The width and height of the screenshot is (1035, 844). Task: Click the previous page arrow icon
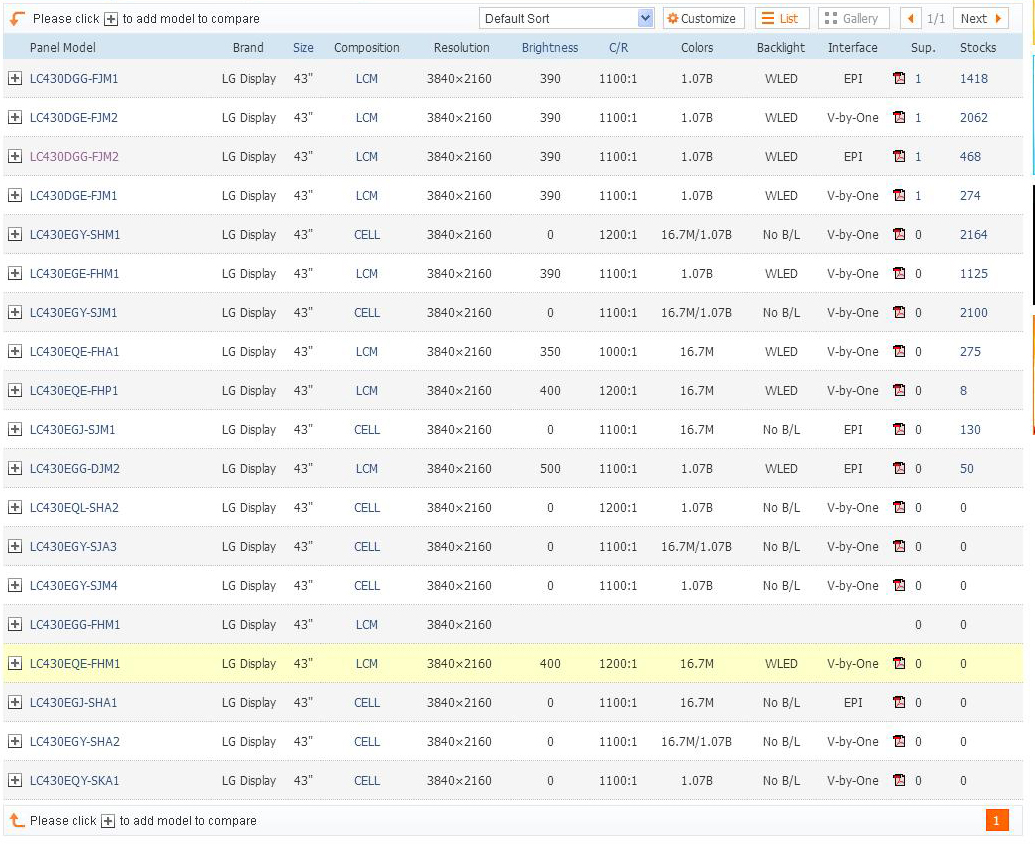coord(911,18)
